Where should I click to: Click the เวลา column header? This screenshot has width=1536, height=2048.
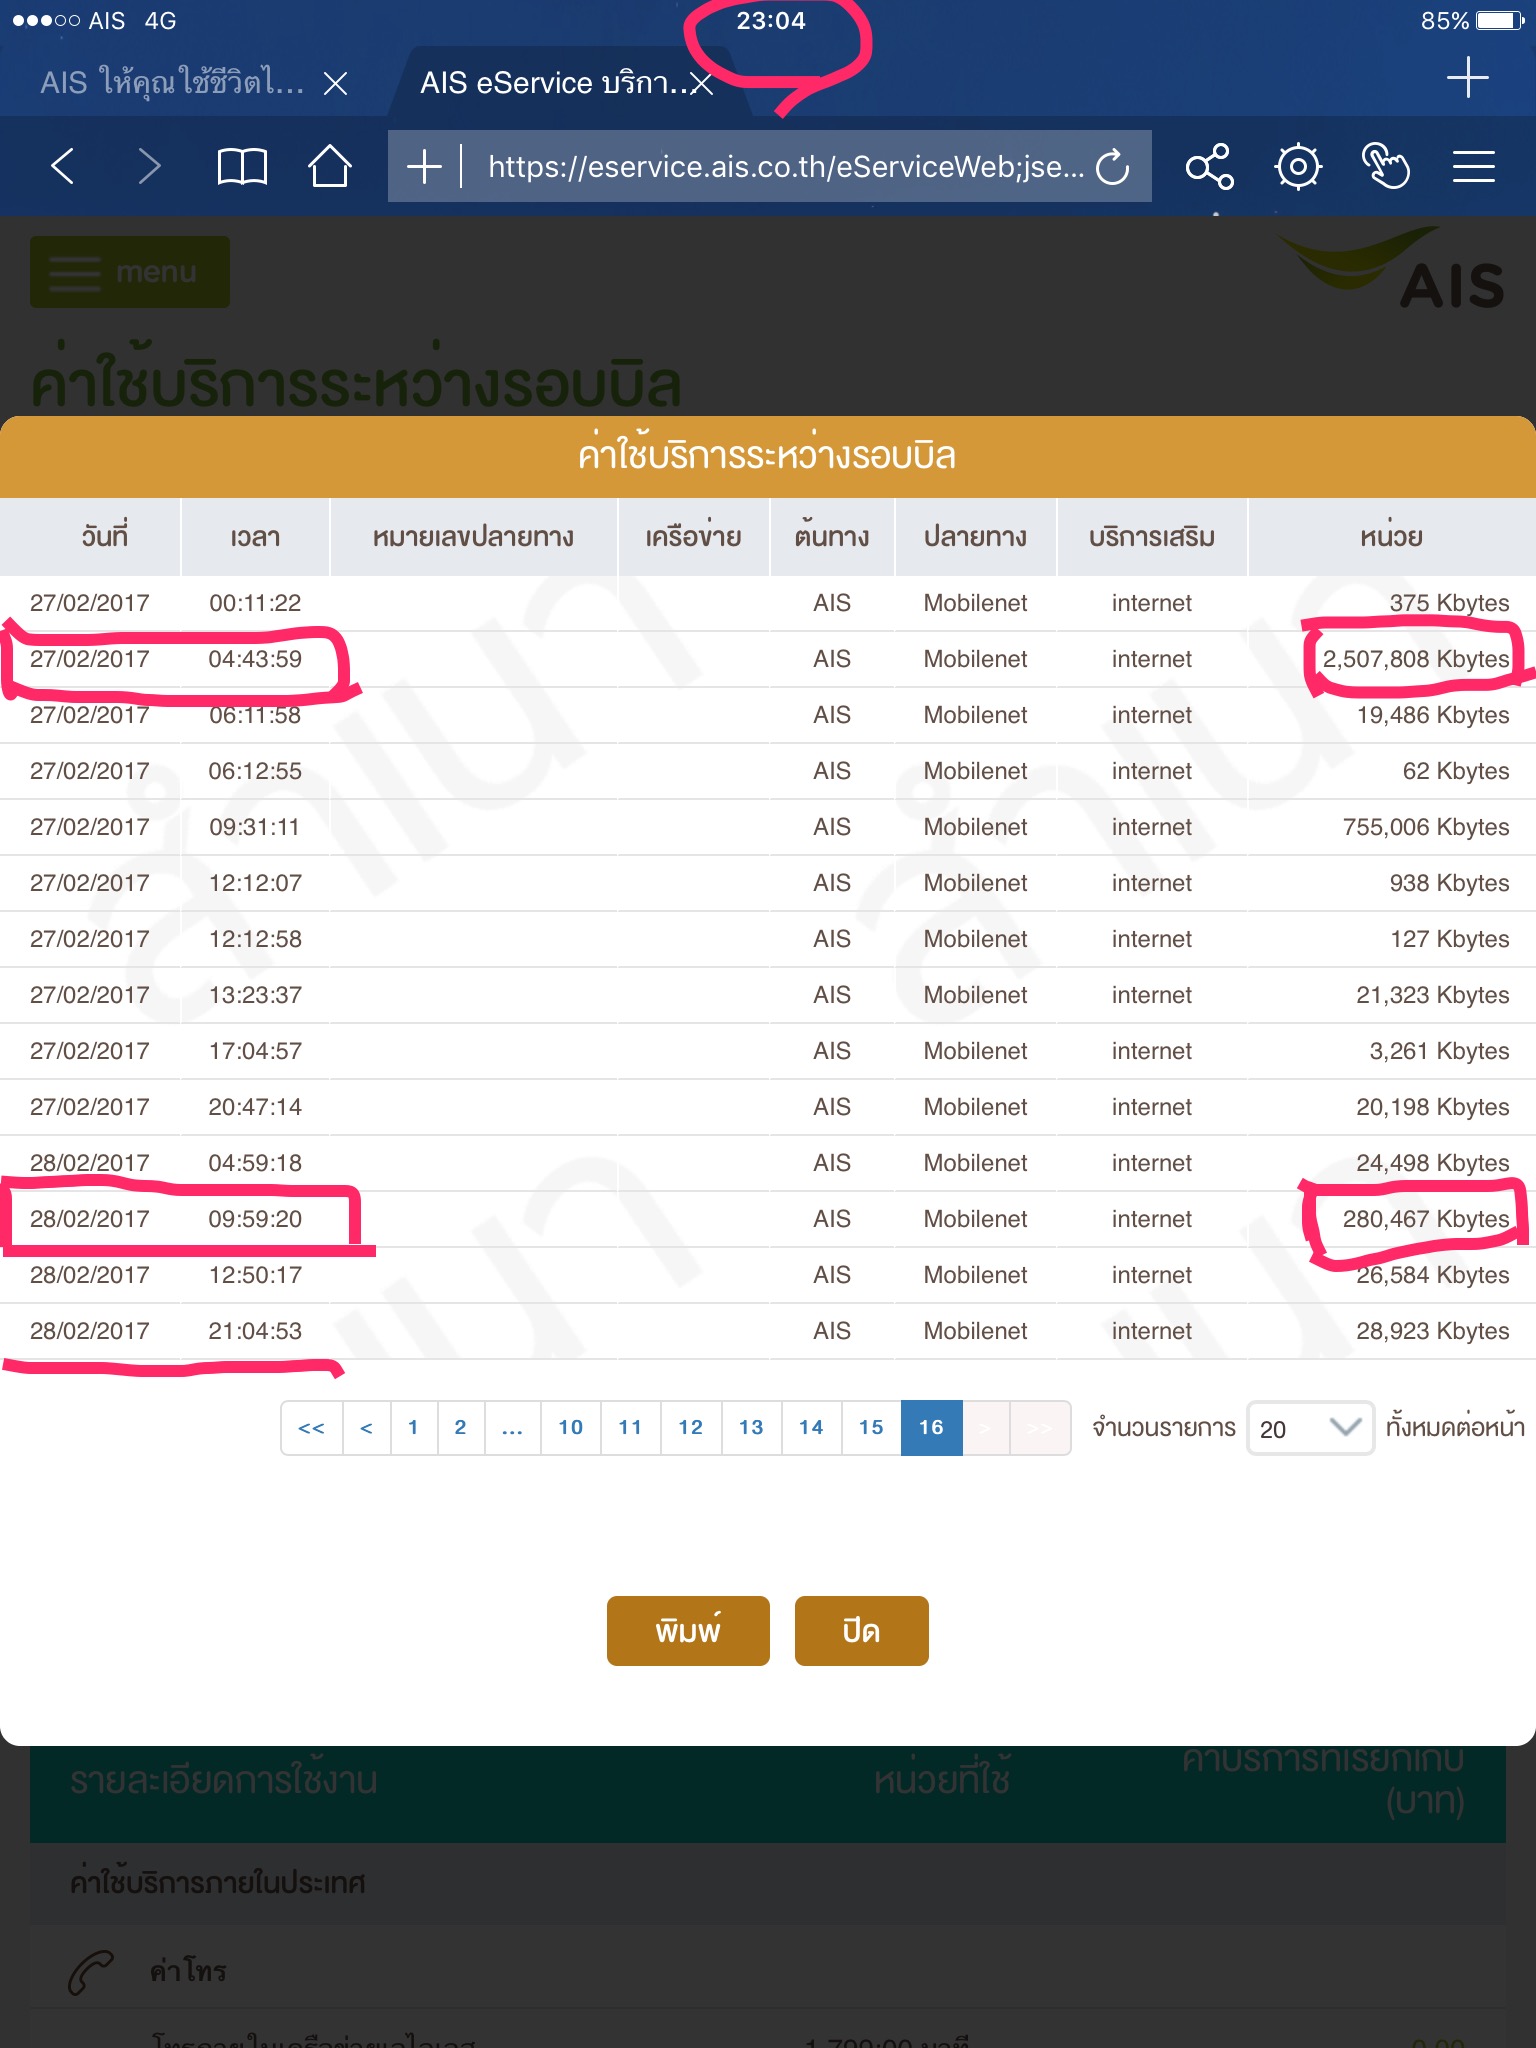pyautogui.click(x=255, y=537)
